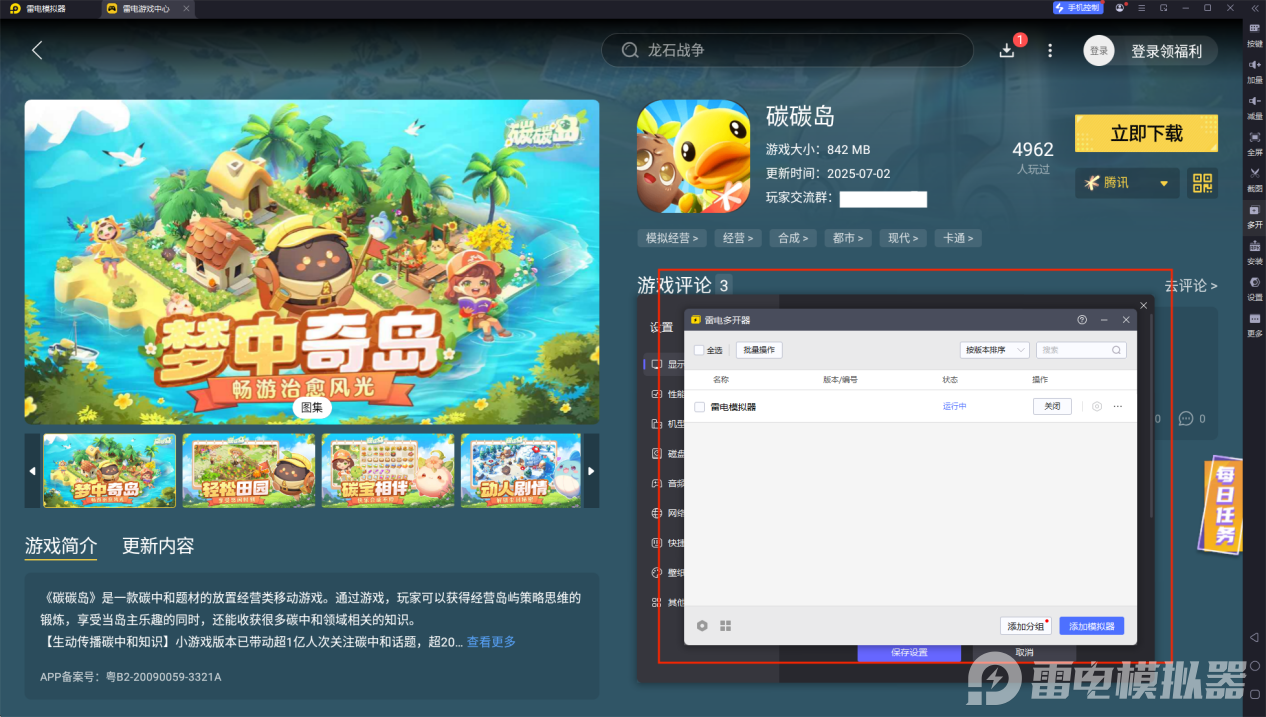Expand the 按版本排序 sort dropdown
The height and width of the screenshot is (717, 1266).
993,350
